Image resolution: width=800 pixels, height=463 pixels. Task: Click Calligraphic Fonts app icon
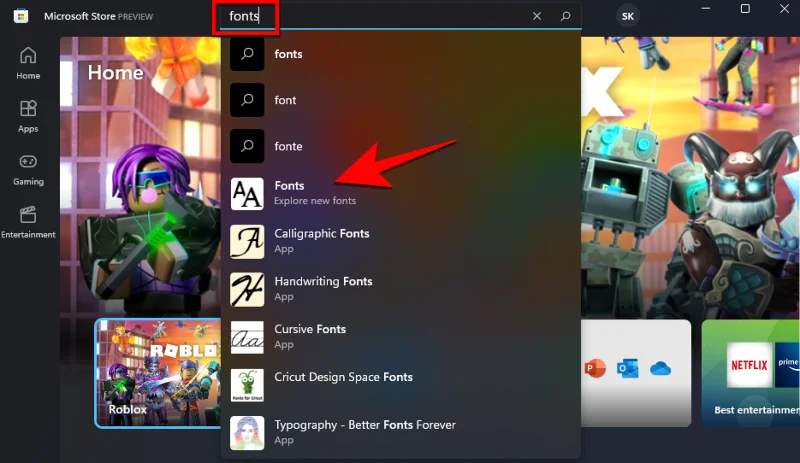point(247,241)
